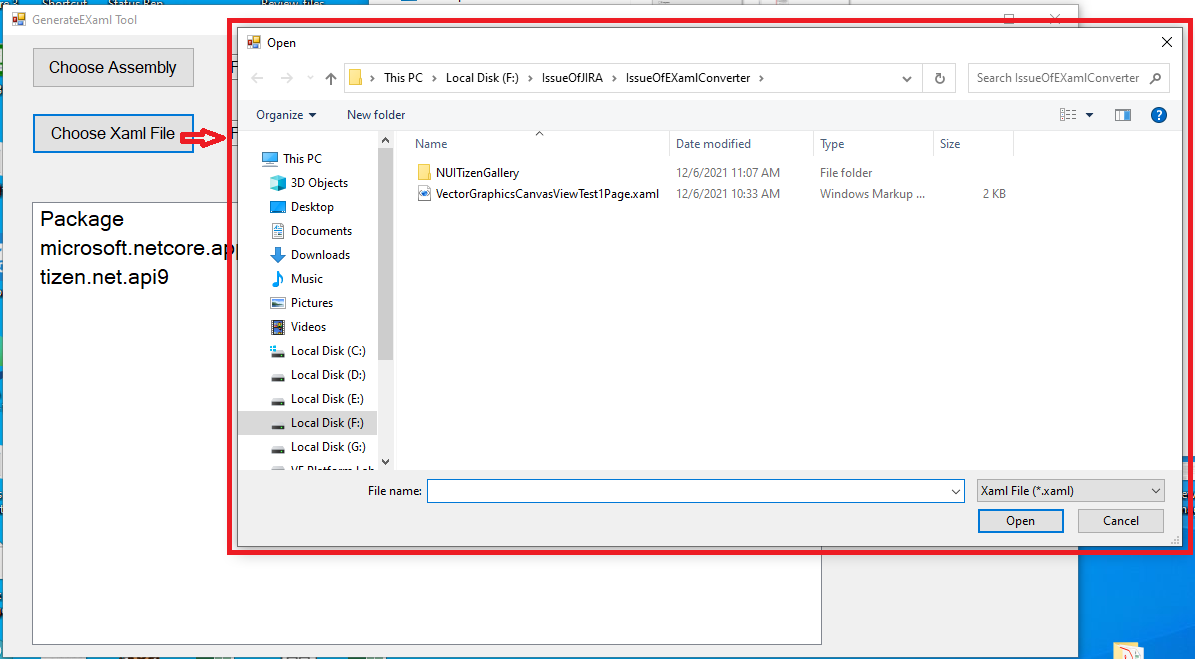
Task: Toggle the preview pane
Action: 1123,115
